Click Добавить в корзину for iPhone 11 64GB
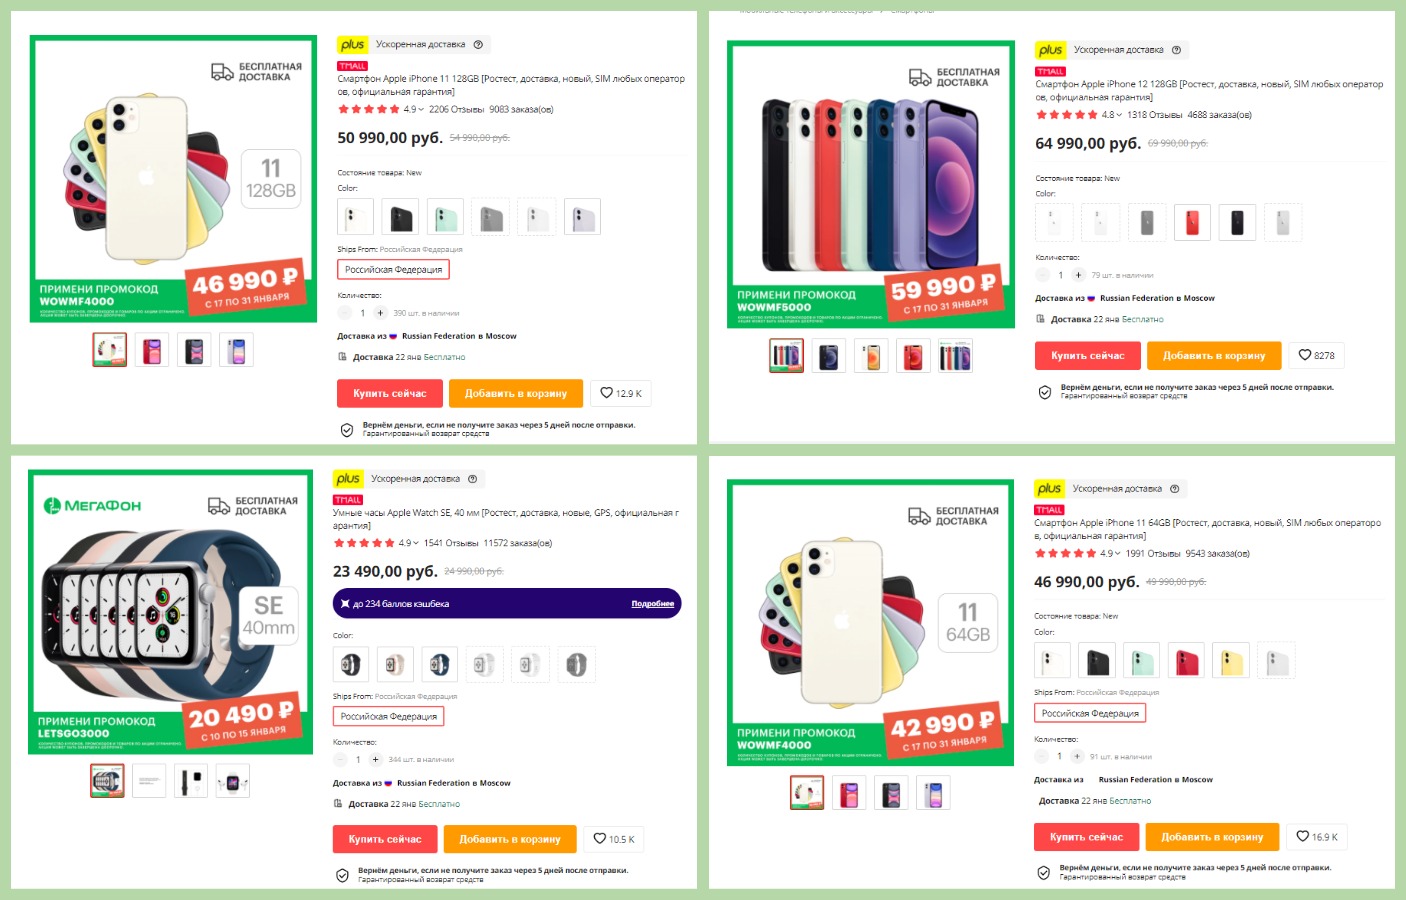 1212,837
